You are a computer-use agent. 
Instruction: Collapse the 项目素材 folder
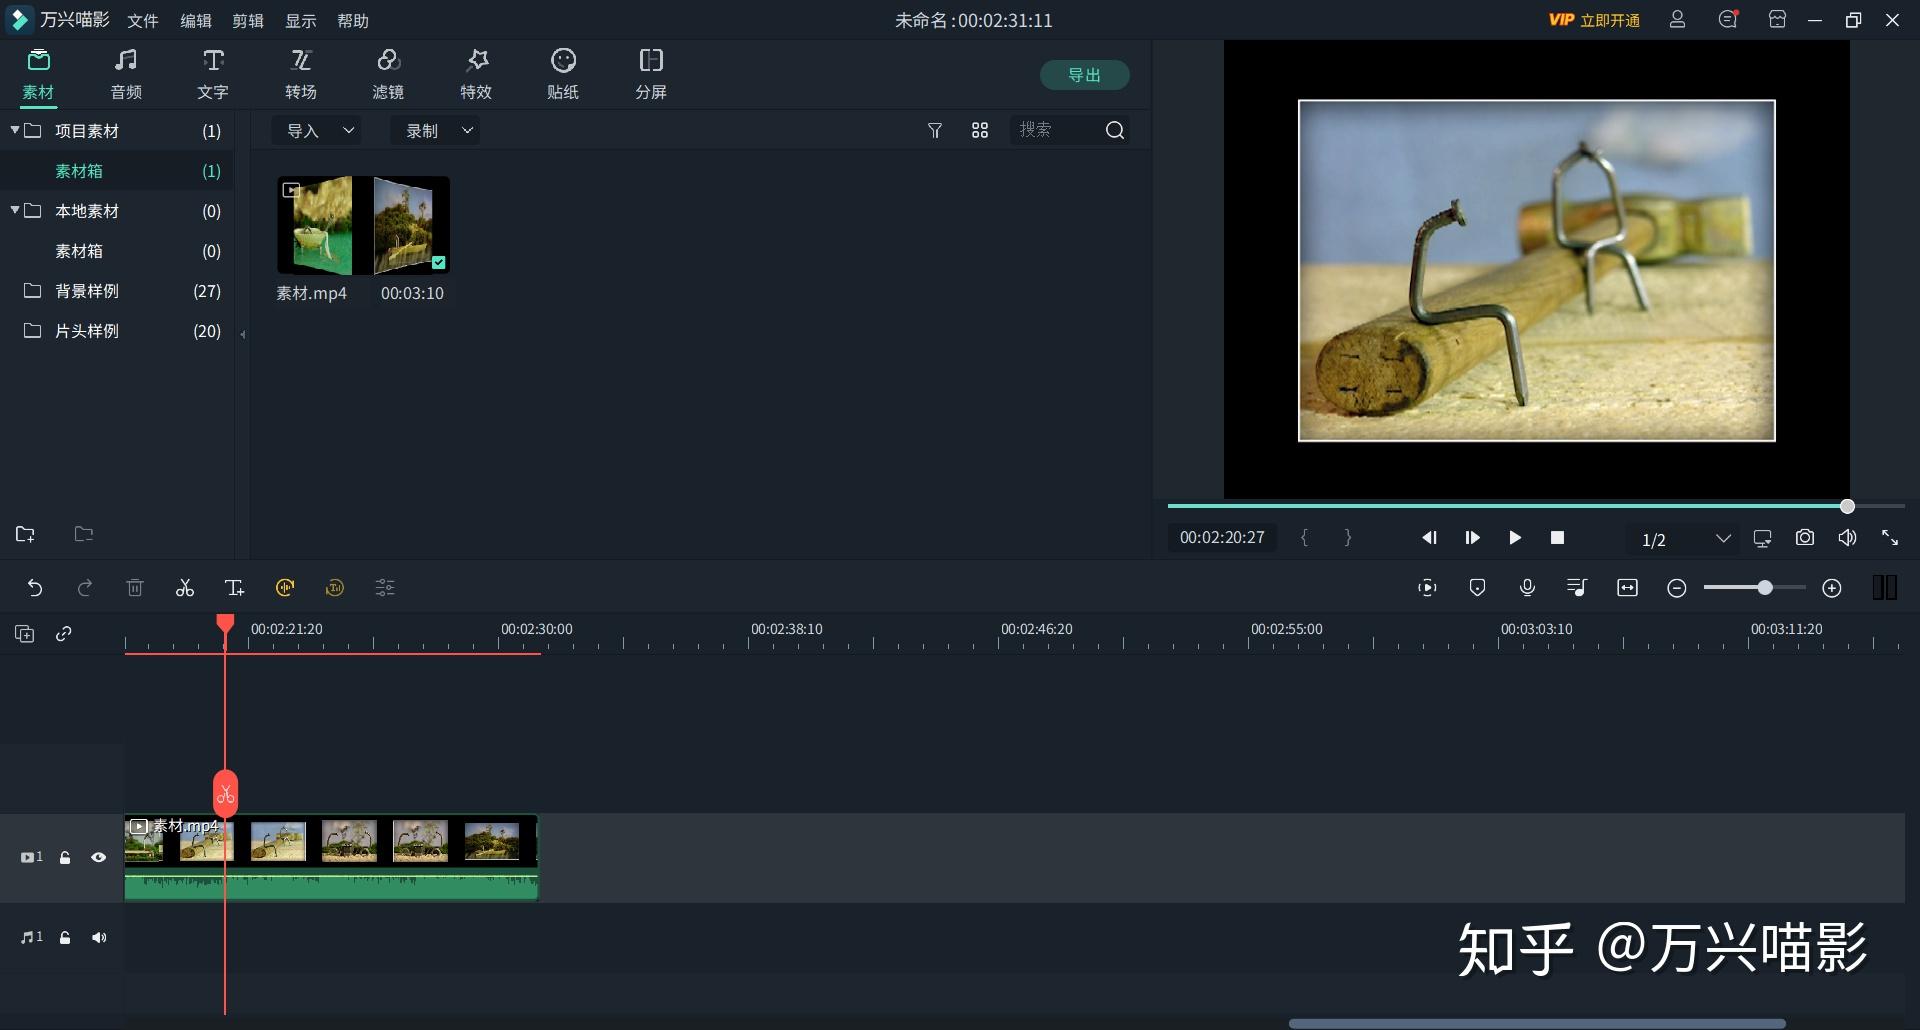[x=15, y=130]
